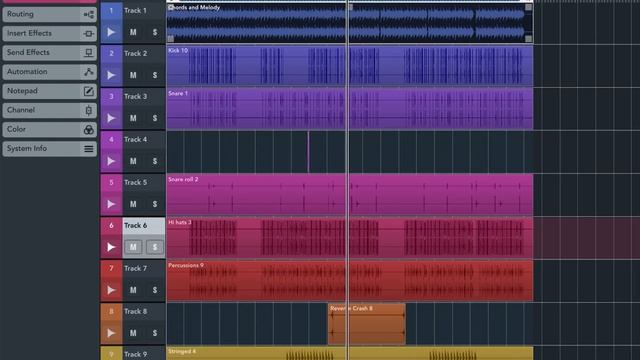Solo Track 2
Viewport: 640px width, 360px height.
point(155,75)
